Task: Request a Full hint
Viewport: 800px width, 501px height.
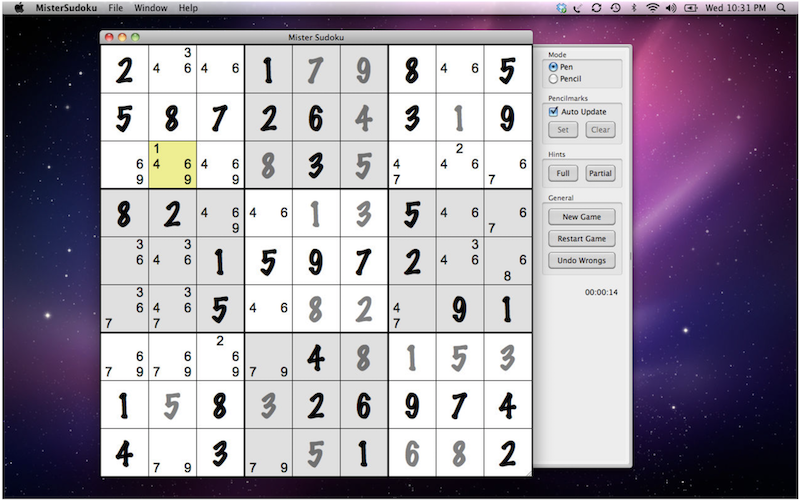Action: (x=563, y=173)
